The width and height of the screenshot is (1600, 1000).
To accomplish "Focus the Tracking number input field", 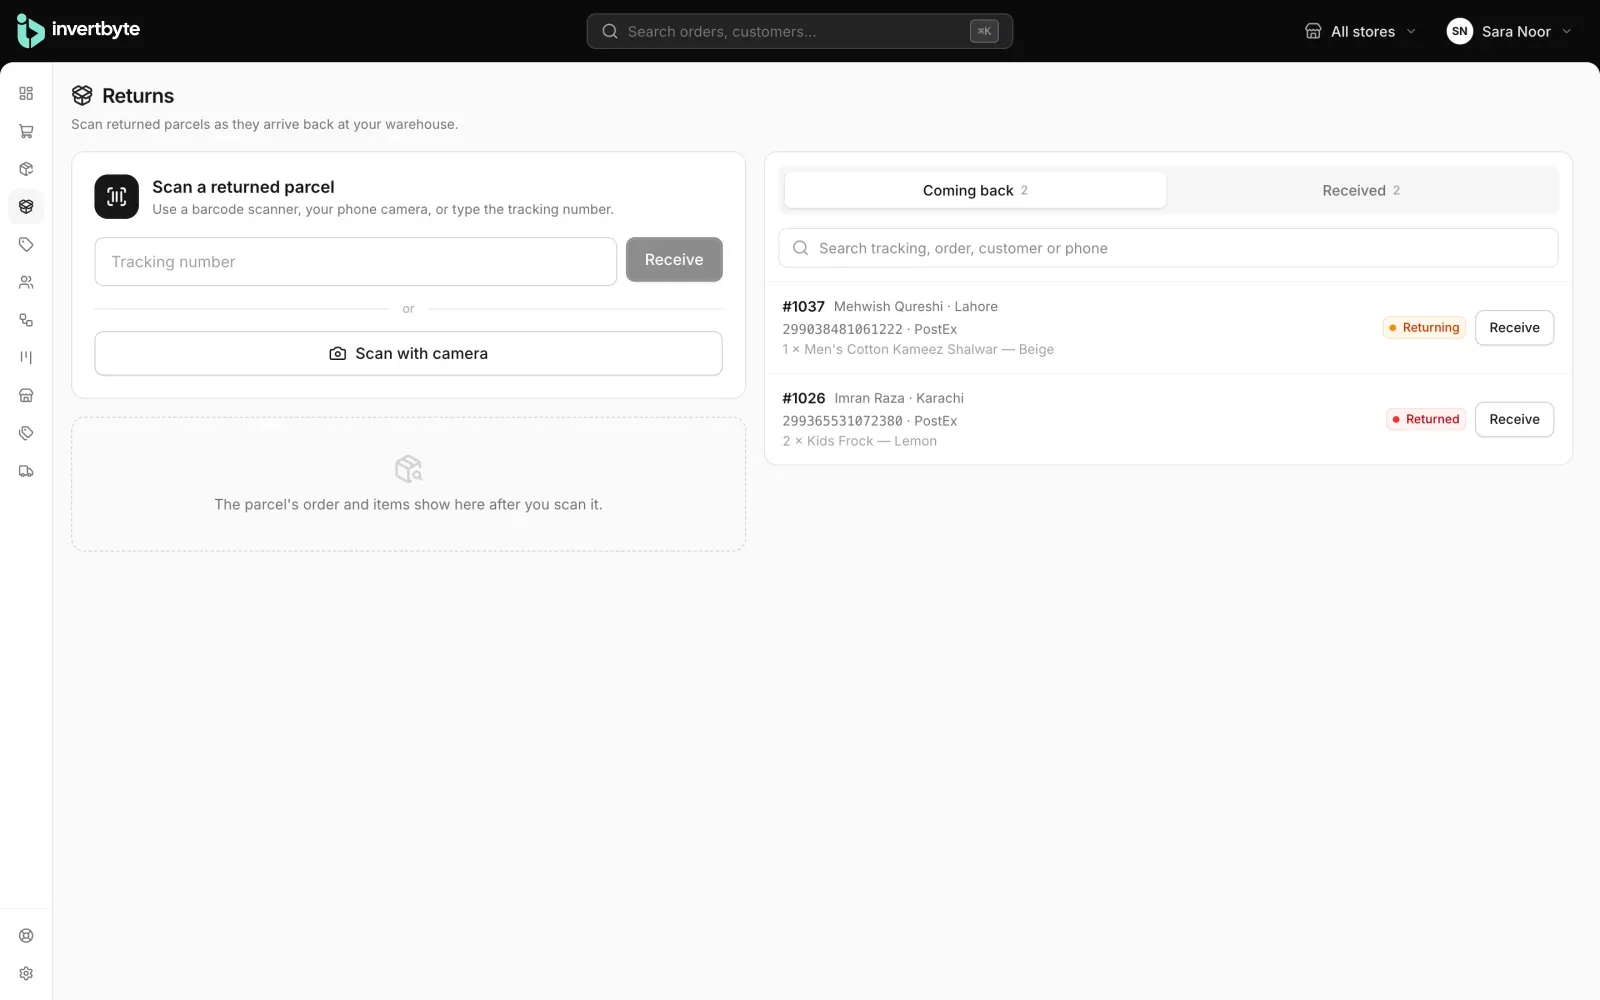I will [x=355, y=261].
